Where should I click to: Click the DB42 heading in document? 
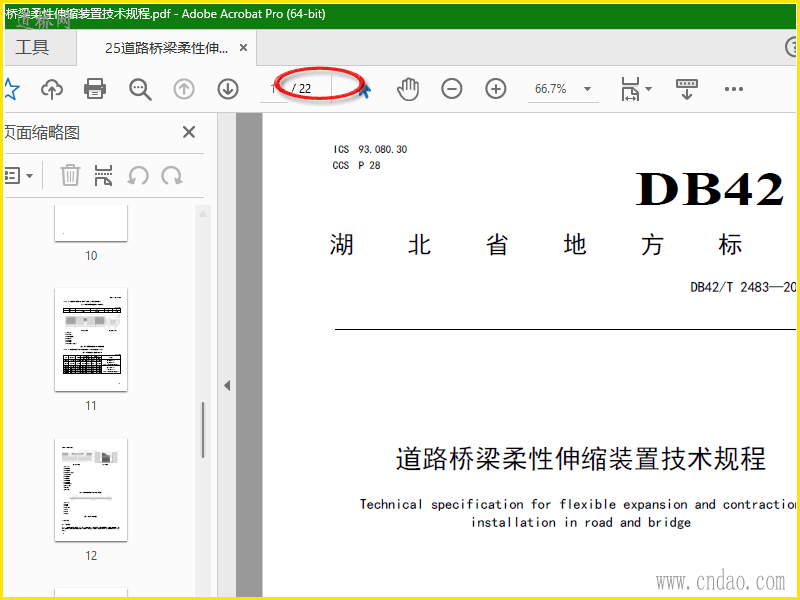click(709, 189)
